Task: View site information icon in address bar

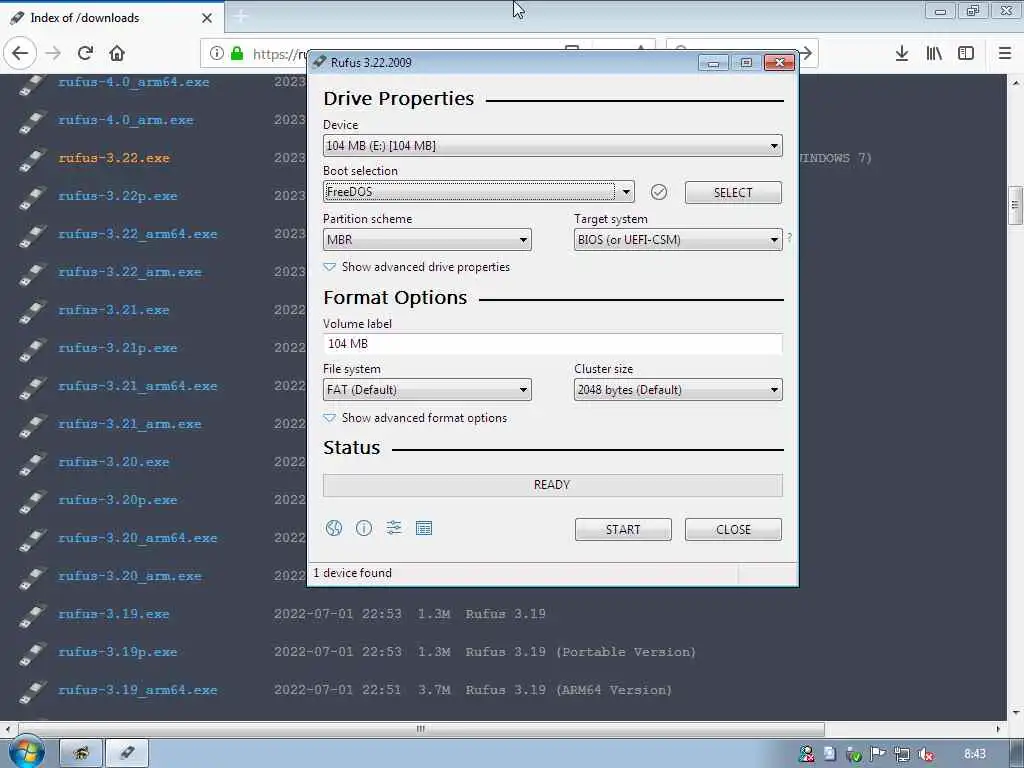Action: coord(217,54)
